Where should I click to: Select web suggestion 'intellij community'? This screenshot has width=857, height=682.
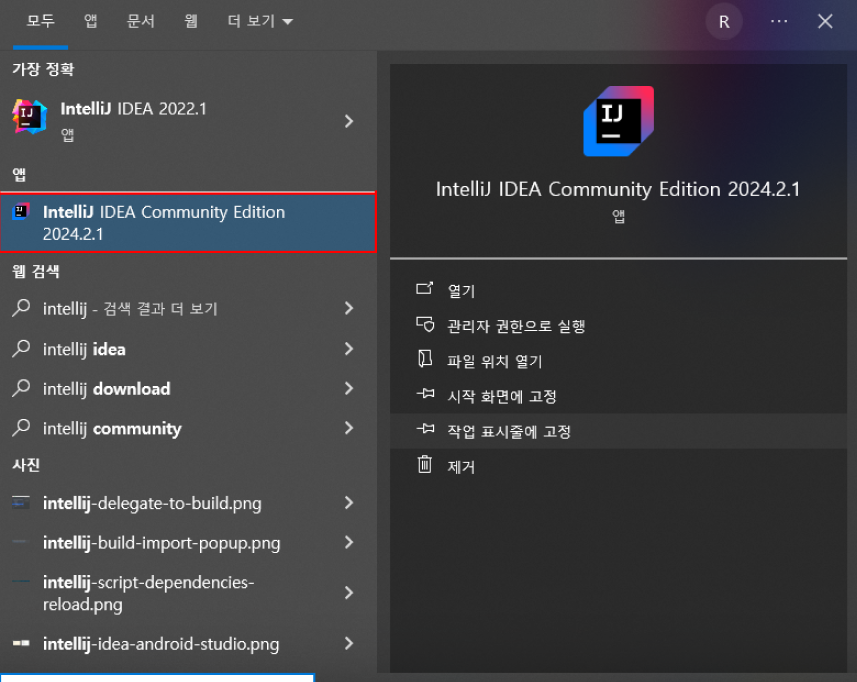188,428
